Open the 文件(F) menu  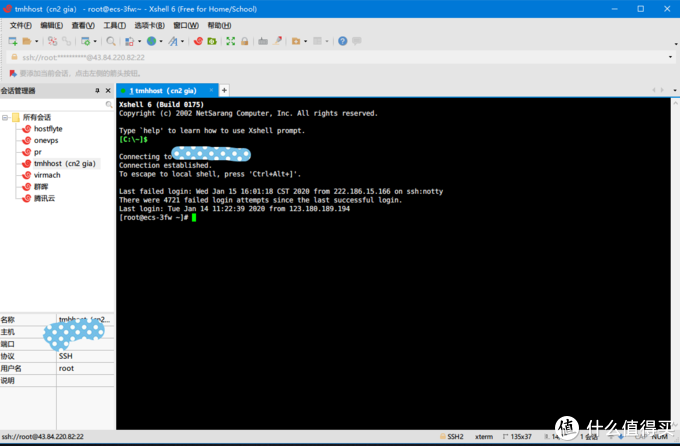click(20, 25)
